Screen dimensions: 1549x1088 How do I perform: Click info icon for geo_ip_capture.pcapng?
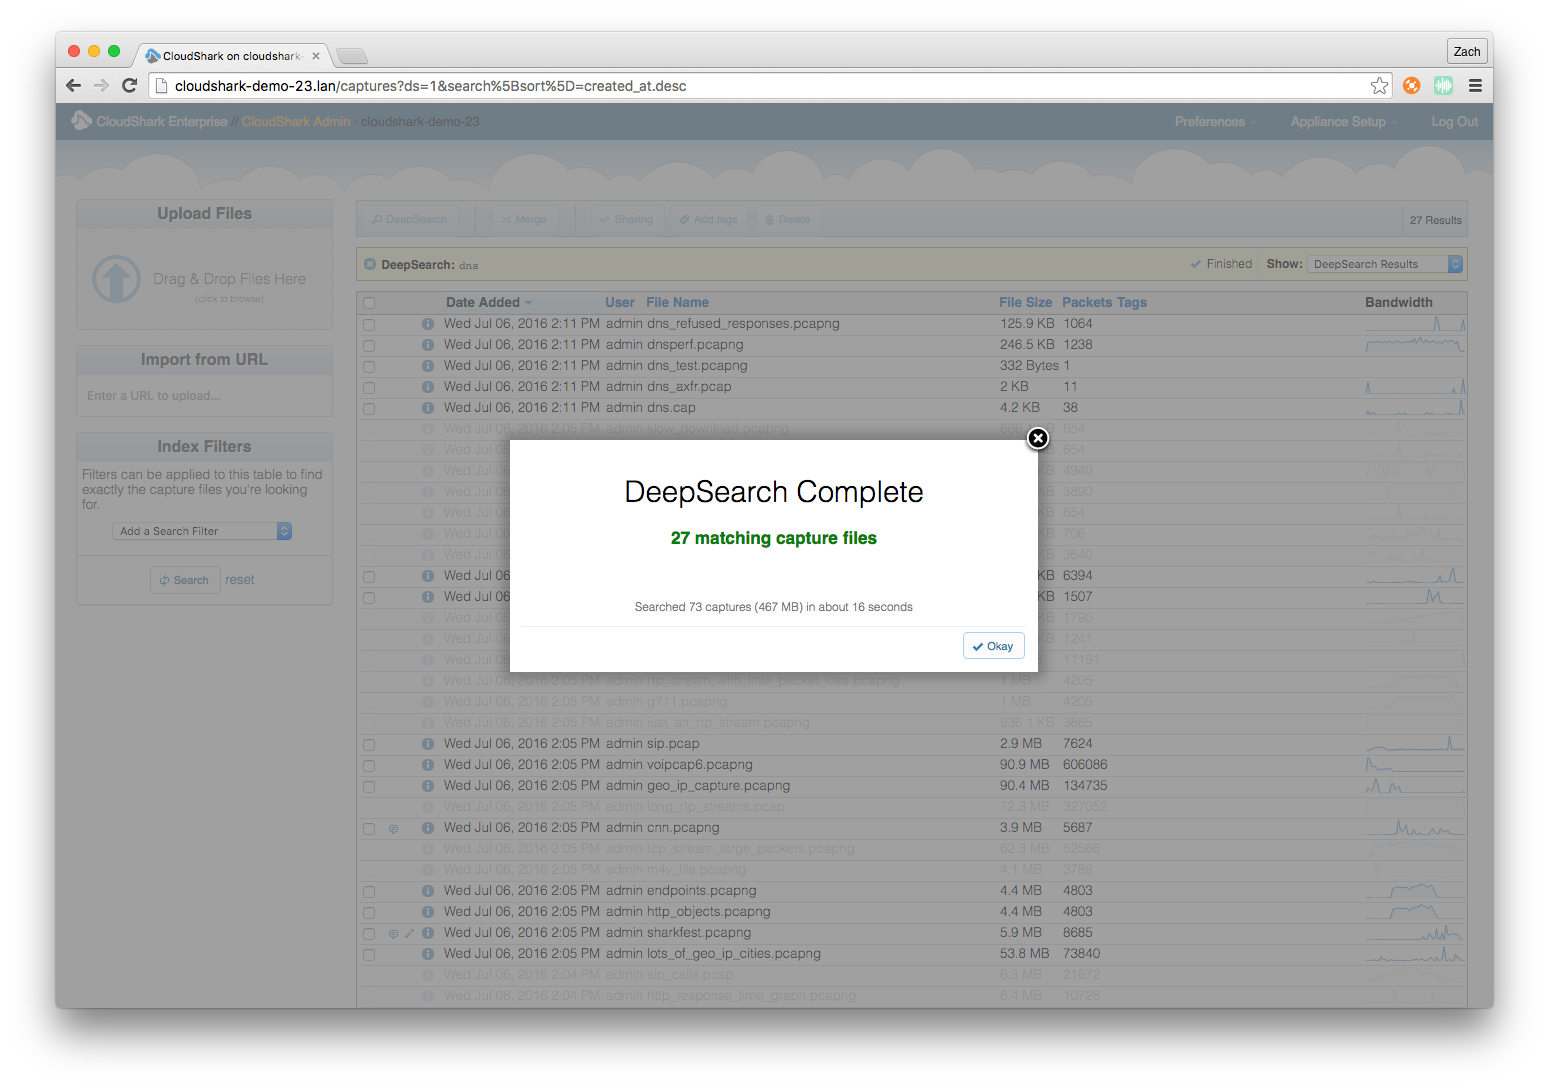428,786
